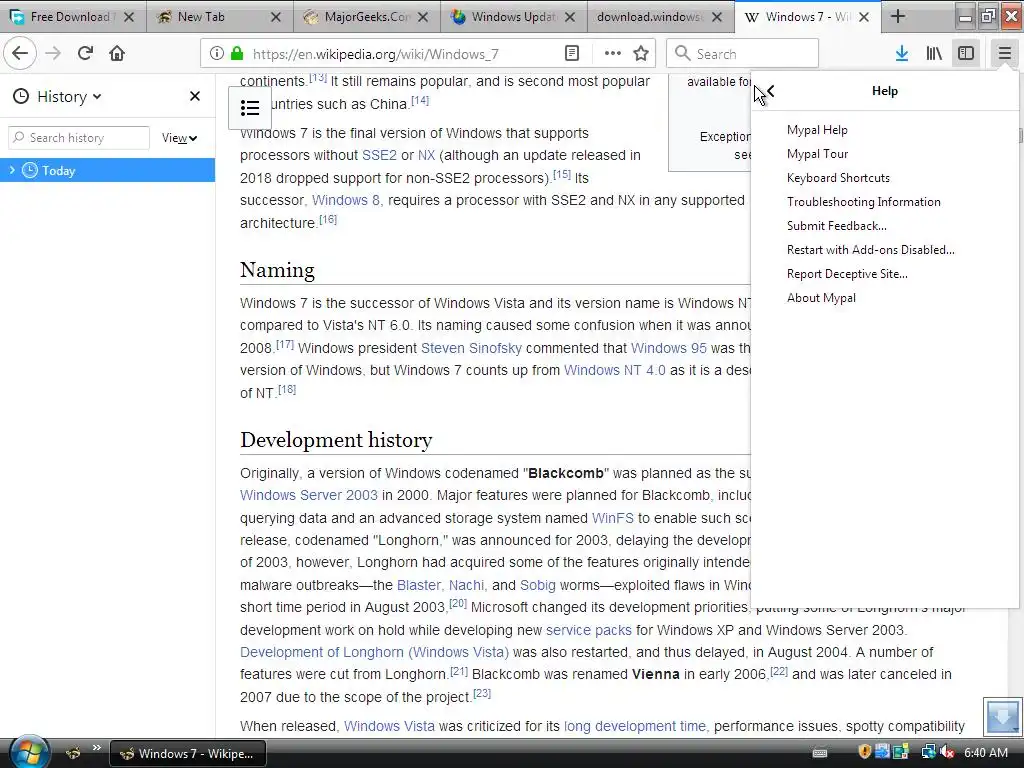Follow the Blaster worm link
The image size is (1024, 768).
point(420,585)
